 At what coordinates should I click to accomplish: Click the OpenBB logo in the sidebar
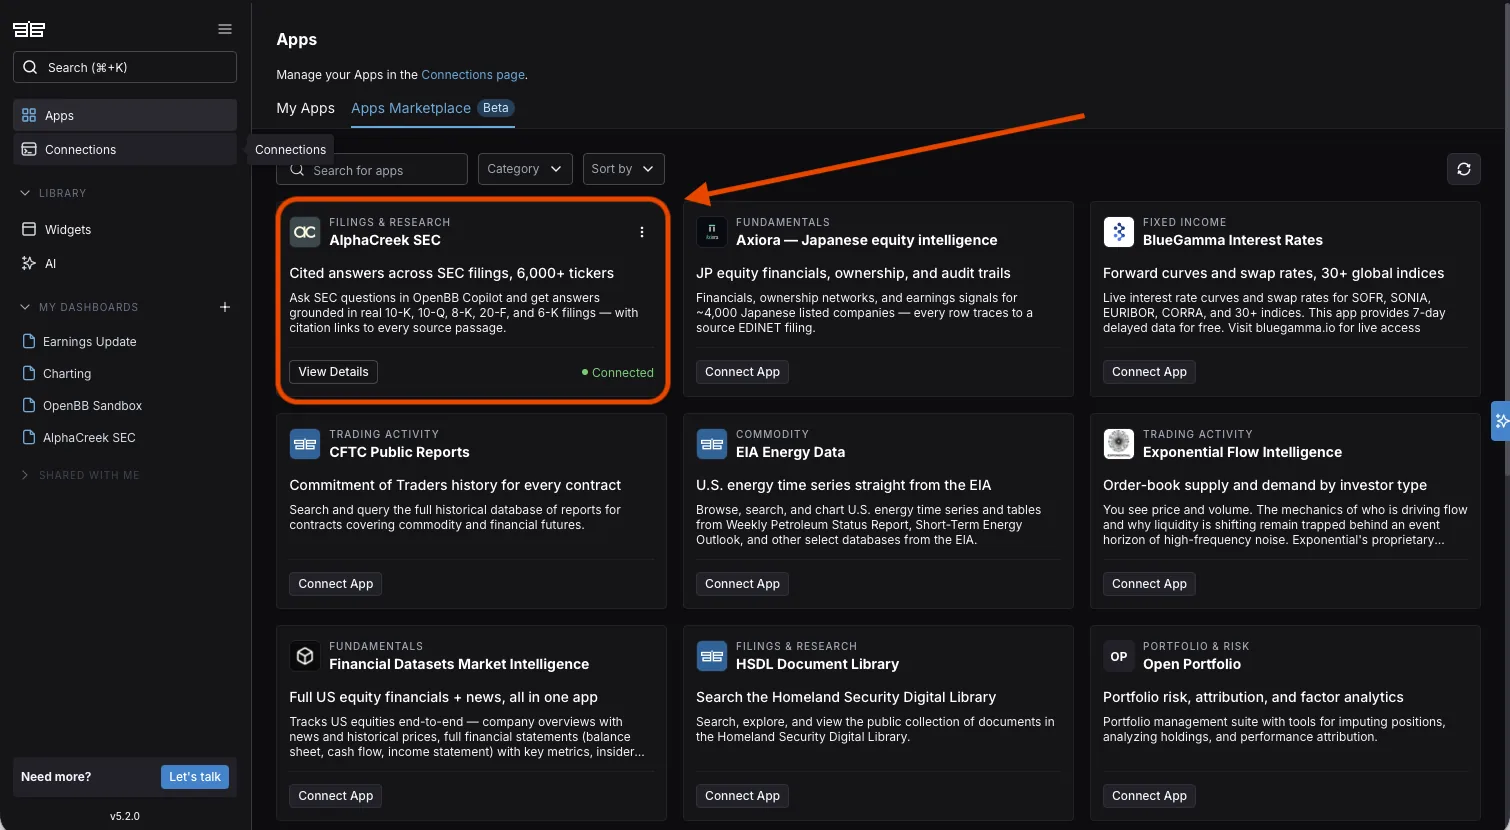click(x=29, y=29)
